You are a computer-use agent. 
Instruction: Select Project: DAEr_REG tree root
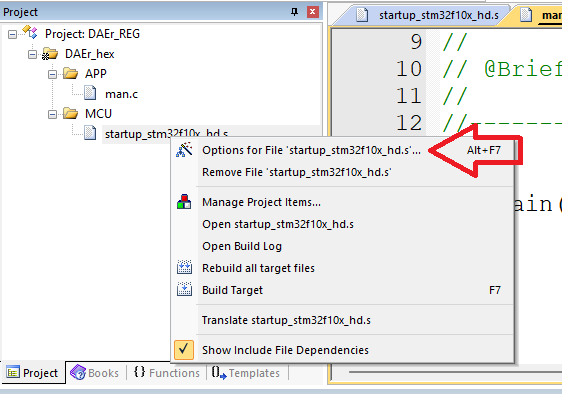[92, 34]
